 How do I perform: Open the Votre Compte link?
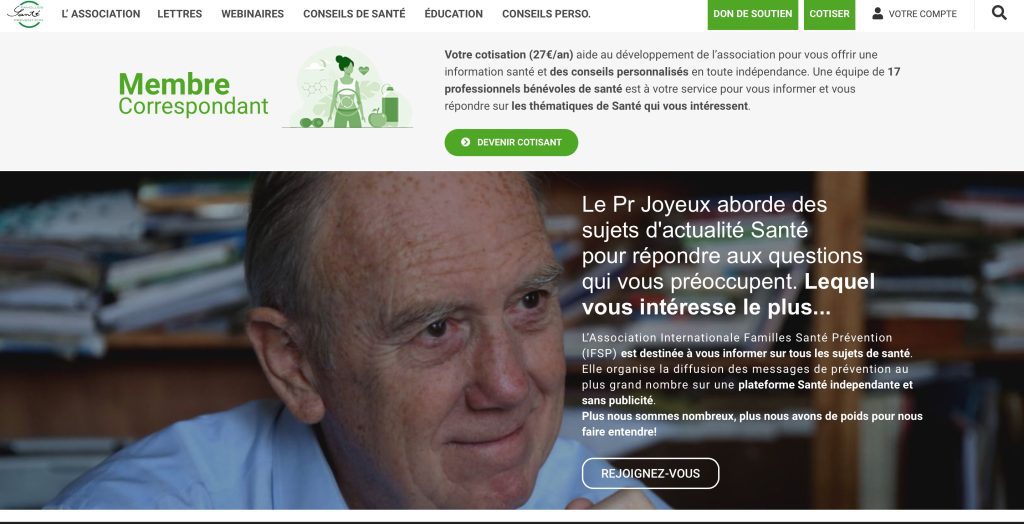click(914, 14)
